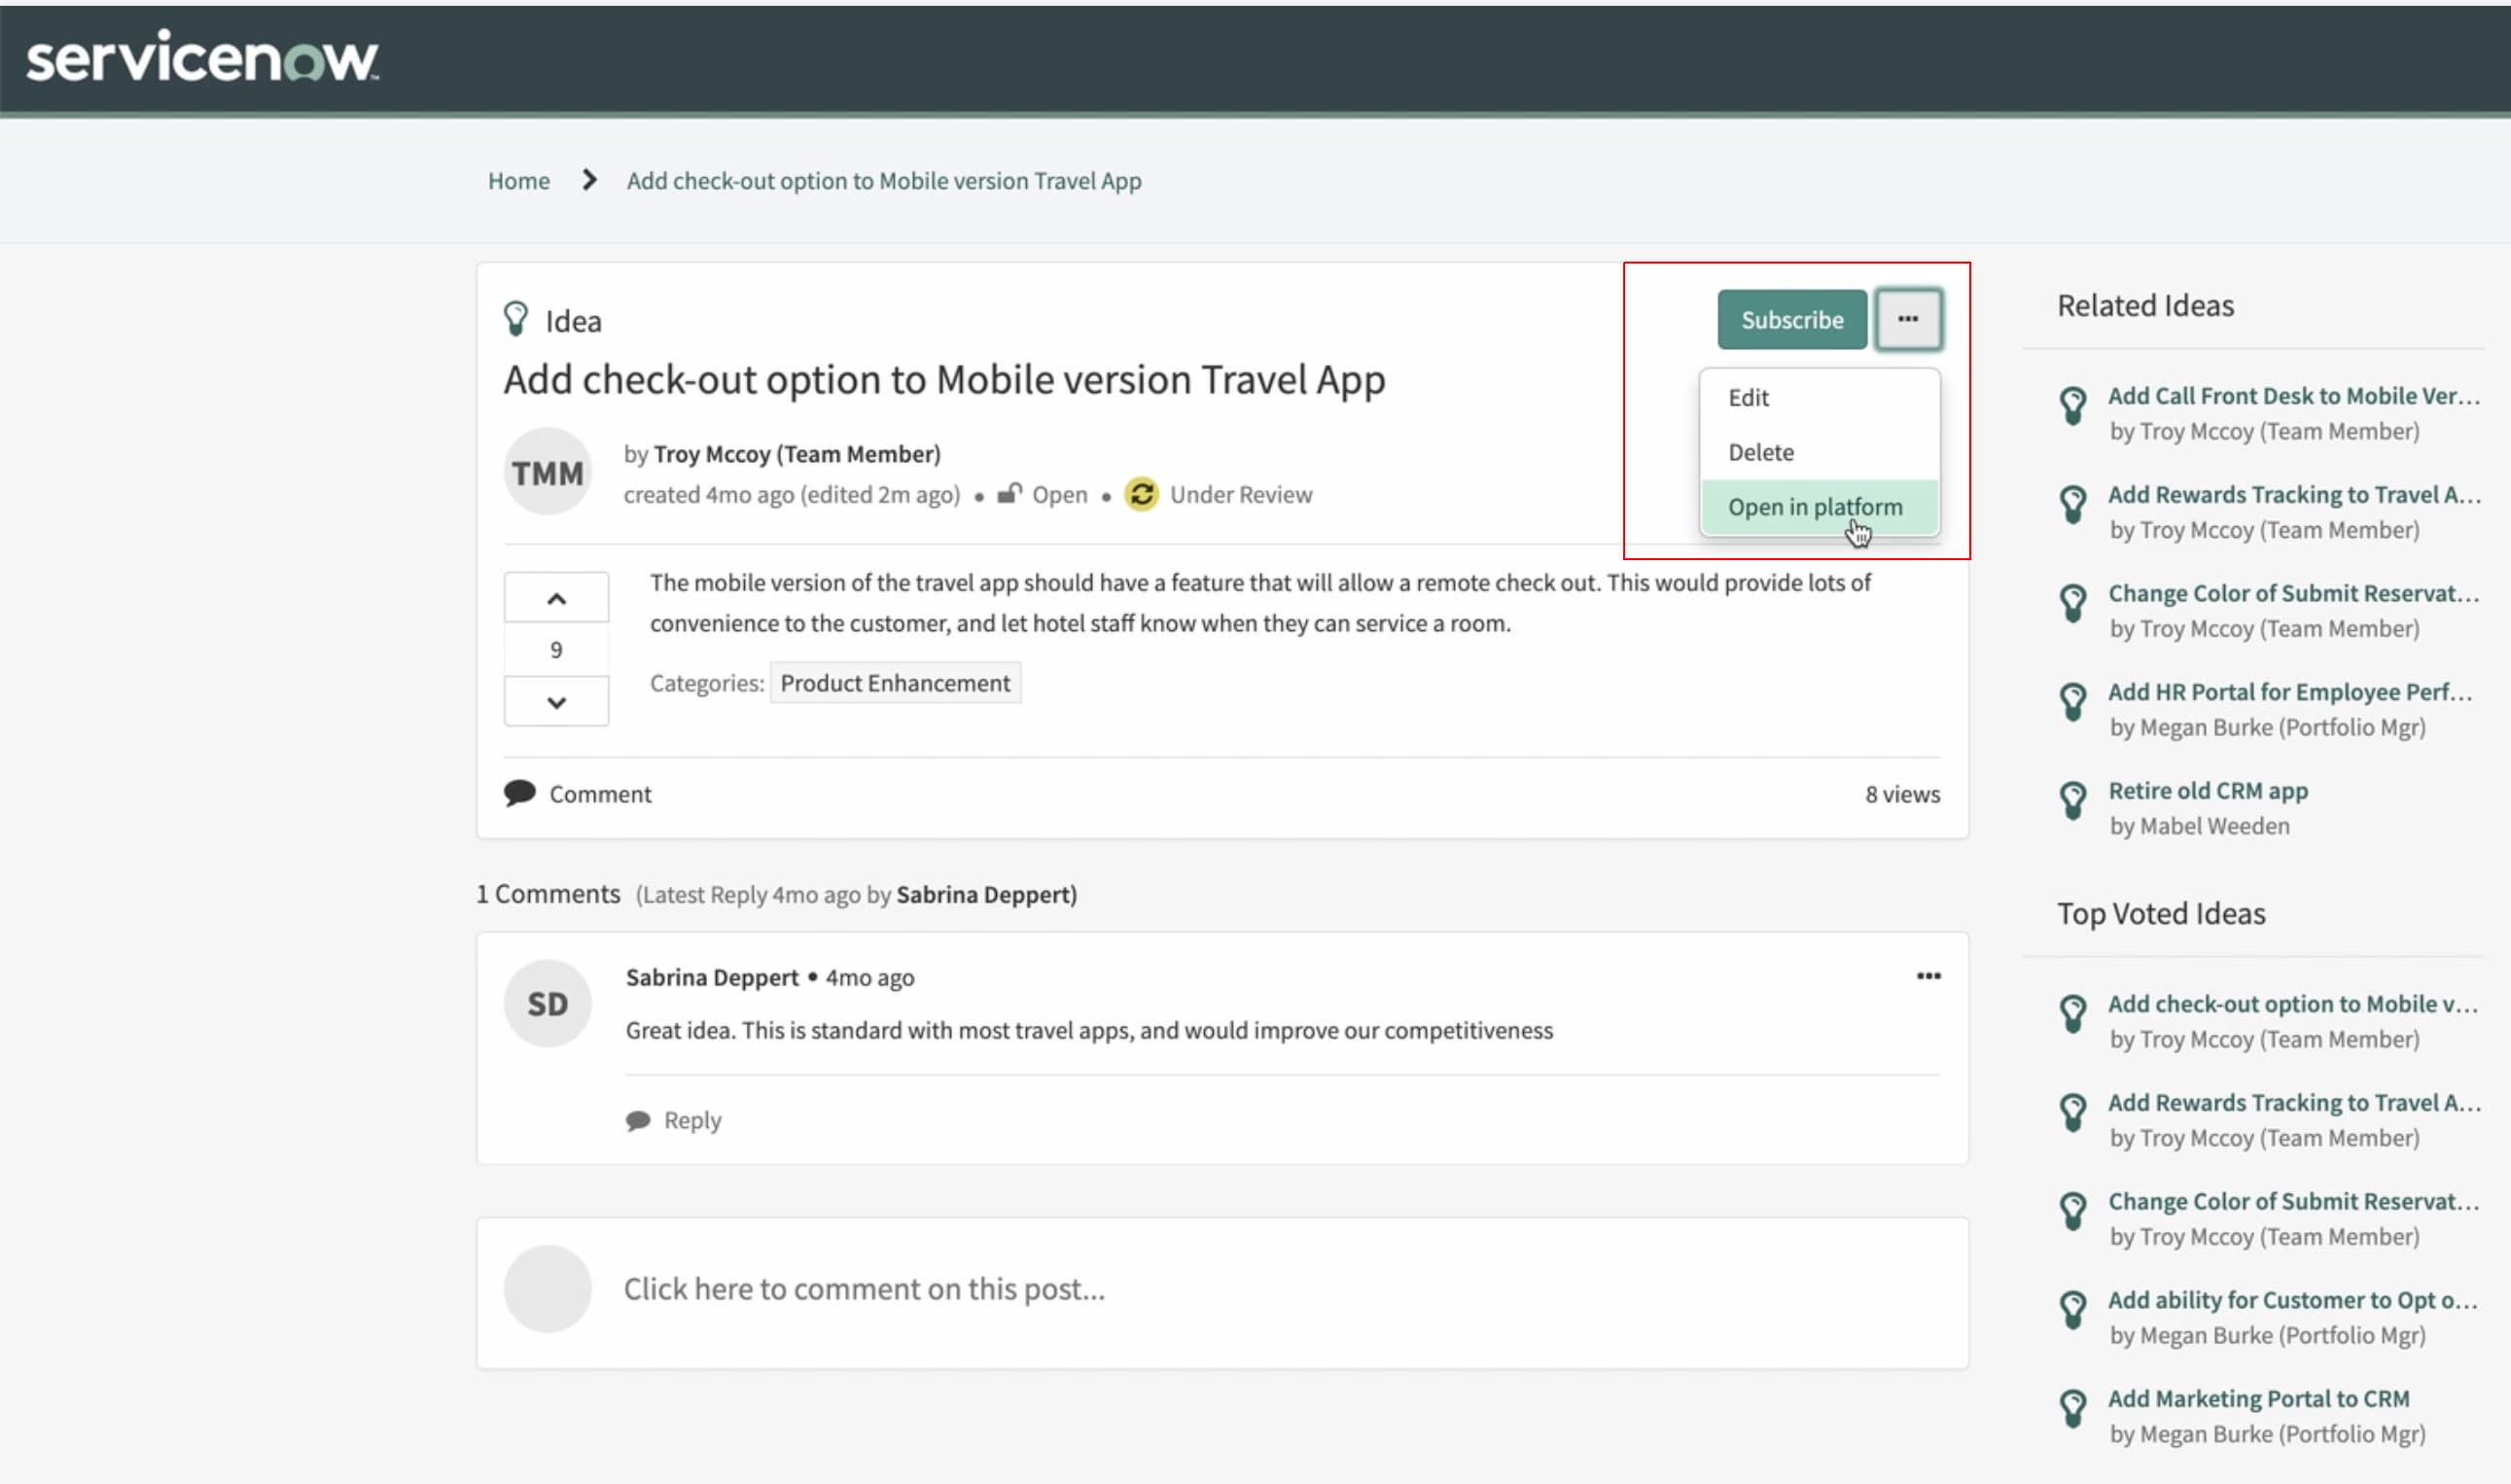Image resolution: width=2511 pixels, height=1484 pixels.
Task: Click the Subscribe button
Action: pyautogui.click(x=1792, y=319)
